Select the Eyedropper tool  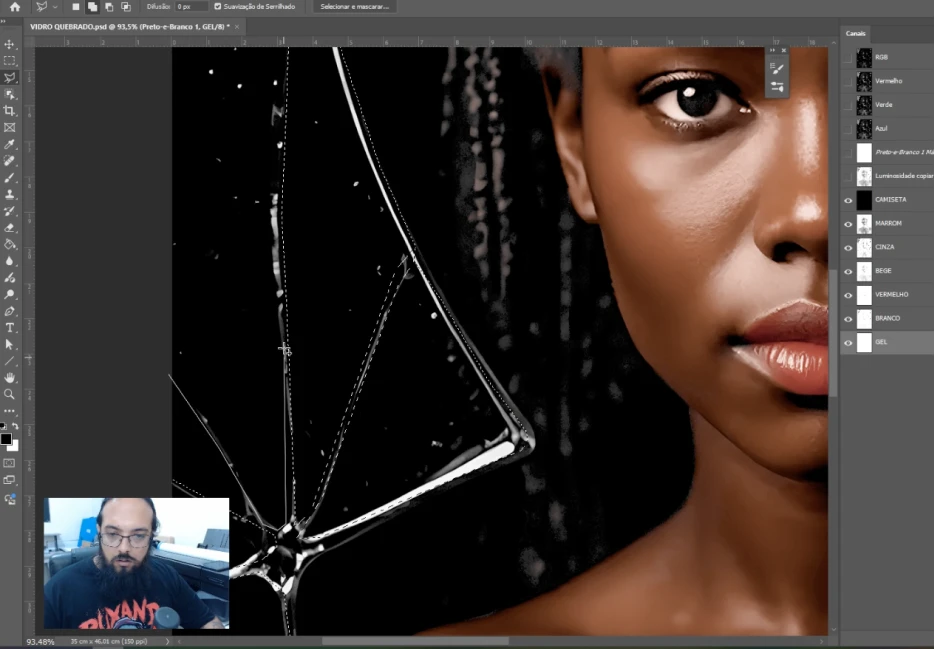point(10,144)
